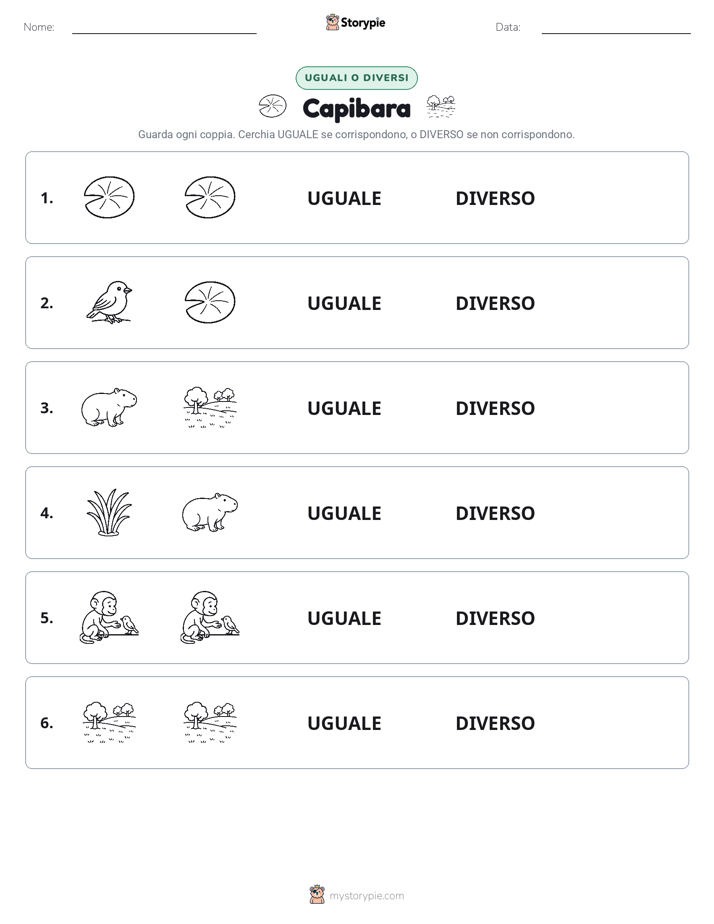Image resolution: width=714 pixels, height=924 pixels.
Task: Click the grass plant picture in row 4
Action: click(x=109, y=512)
